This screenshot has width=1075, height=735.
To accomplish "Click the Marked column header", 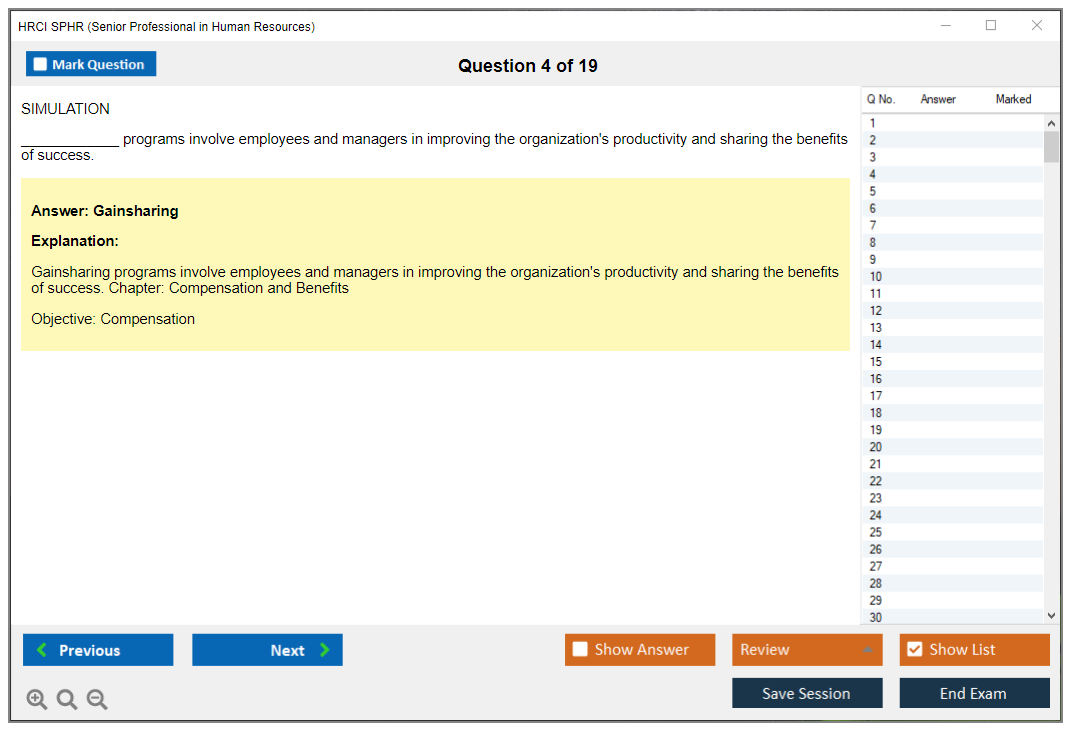I will coord(1013,99).
